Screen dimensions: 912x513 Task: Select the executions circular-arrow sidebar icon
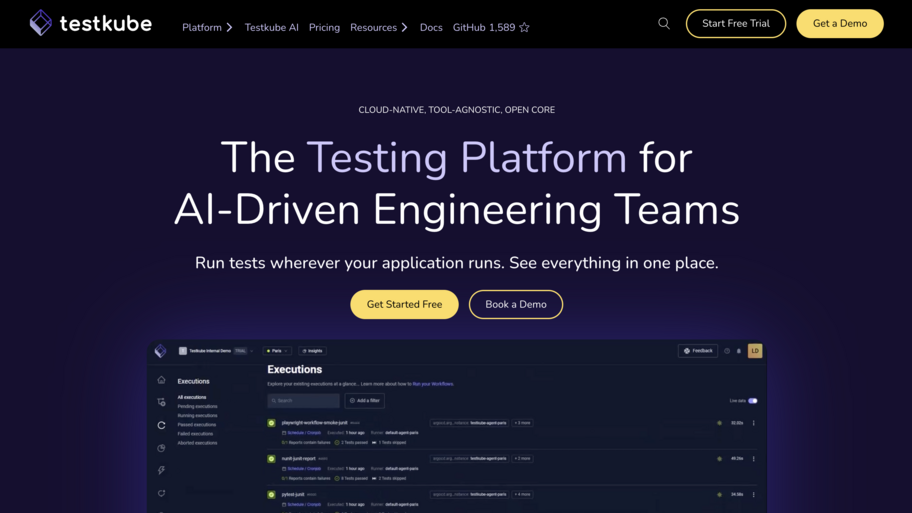pos(161,425)
